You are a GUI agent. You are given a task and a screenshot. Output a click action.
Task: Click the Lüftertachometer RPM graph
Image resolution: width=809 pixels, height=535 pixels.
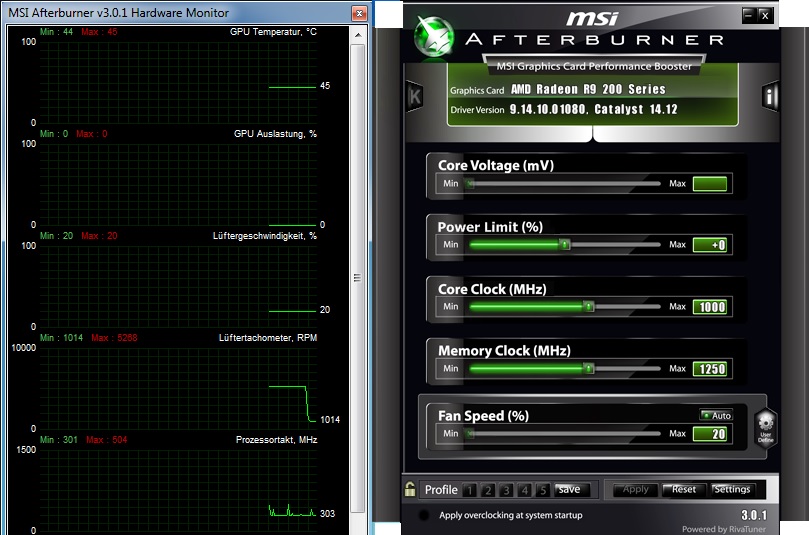point(178,388)
